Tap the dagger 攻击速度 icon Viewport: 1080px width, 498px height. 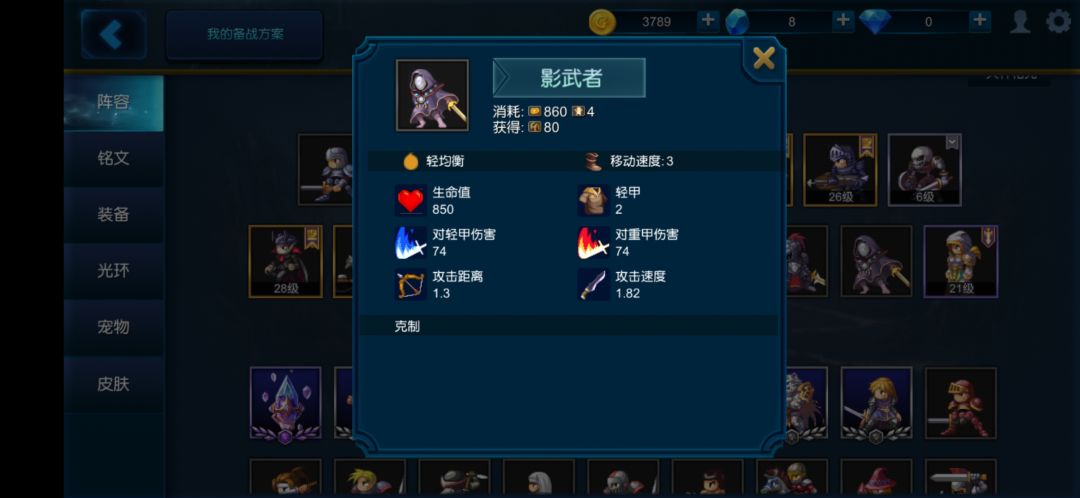(x=593, y=284)
